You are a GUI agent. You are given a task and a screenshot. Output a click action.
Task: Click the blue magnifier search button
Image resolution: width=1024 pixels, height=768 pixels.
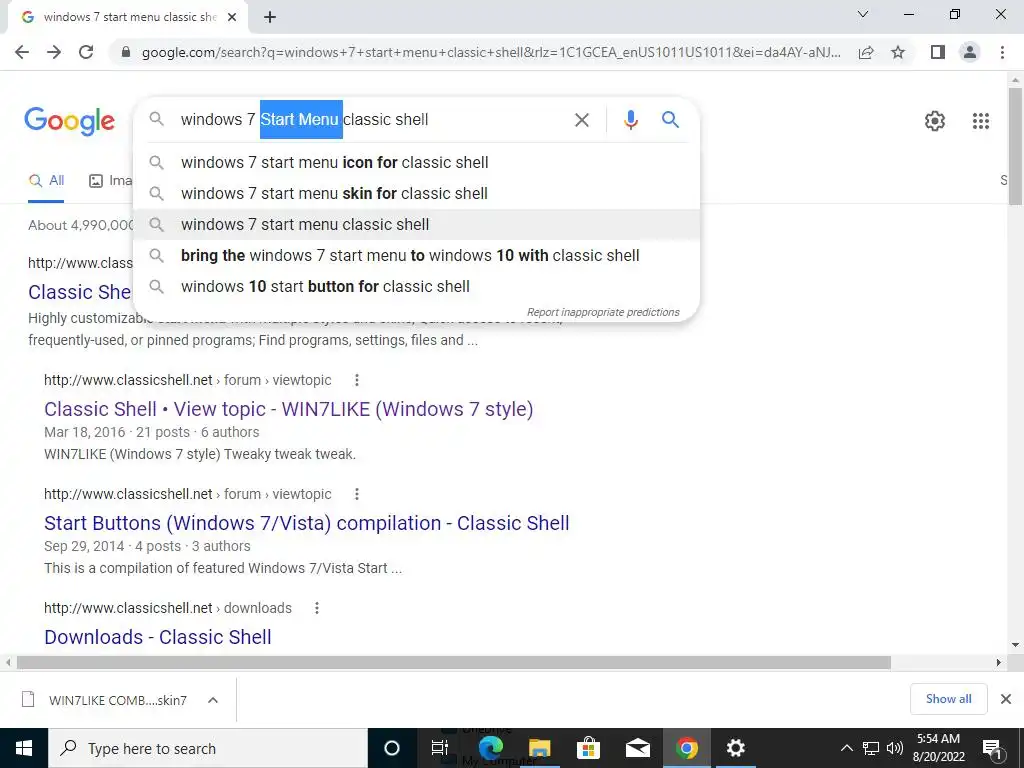tap(670, 120)
